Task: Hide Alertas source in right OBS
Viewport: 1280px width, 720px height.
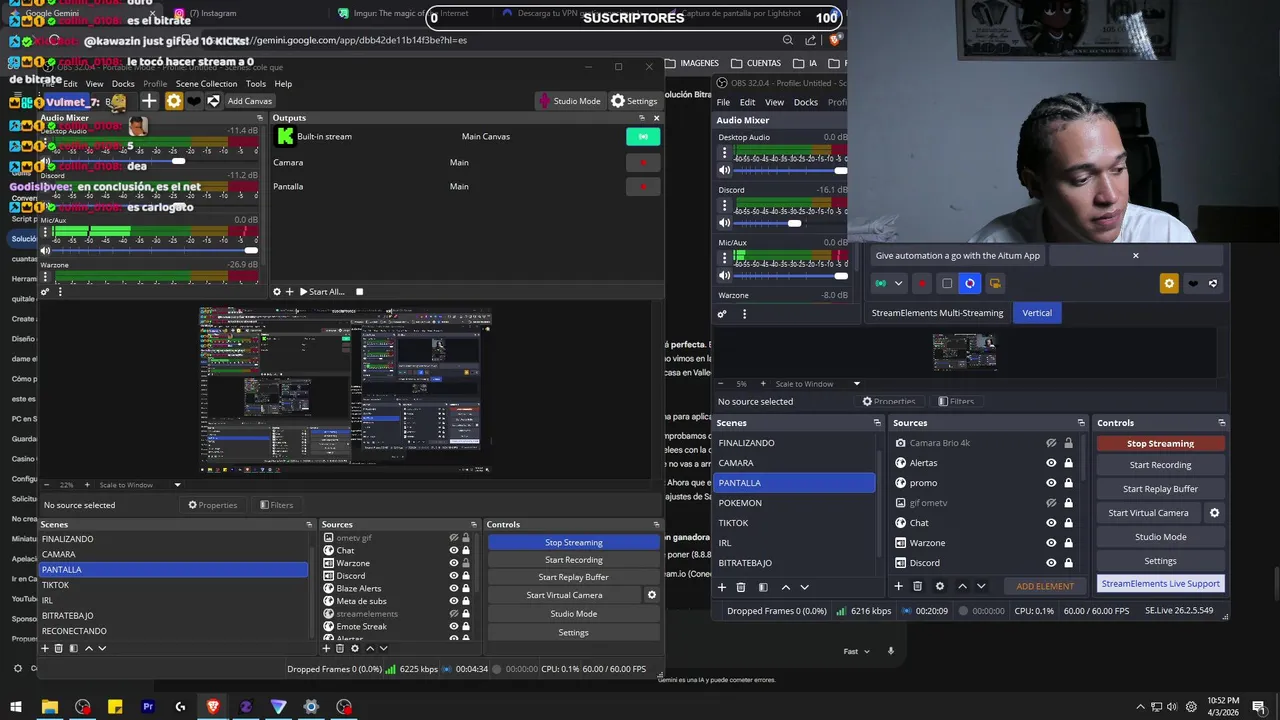Action: tap(1051, 463)
